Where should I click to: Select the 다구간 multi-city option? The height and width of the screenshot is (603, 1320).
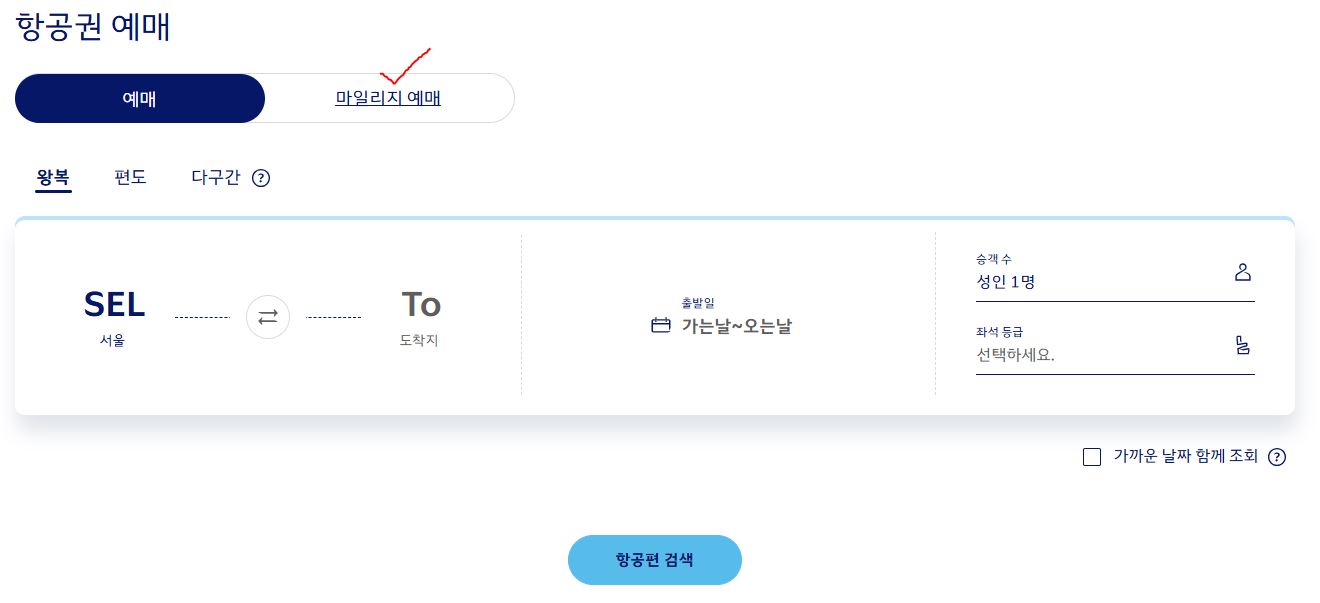pyautogui.click(x=216, y=177)
